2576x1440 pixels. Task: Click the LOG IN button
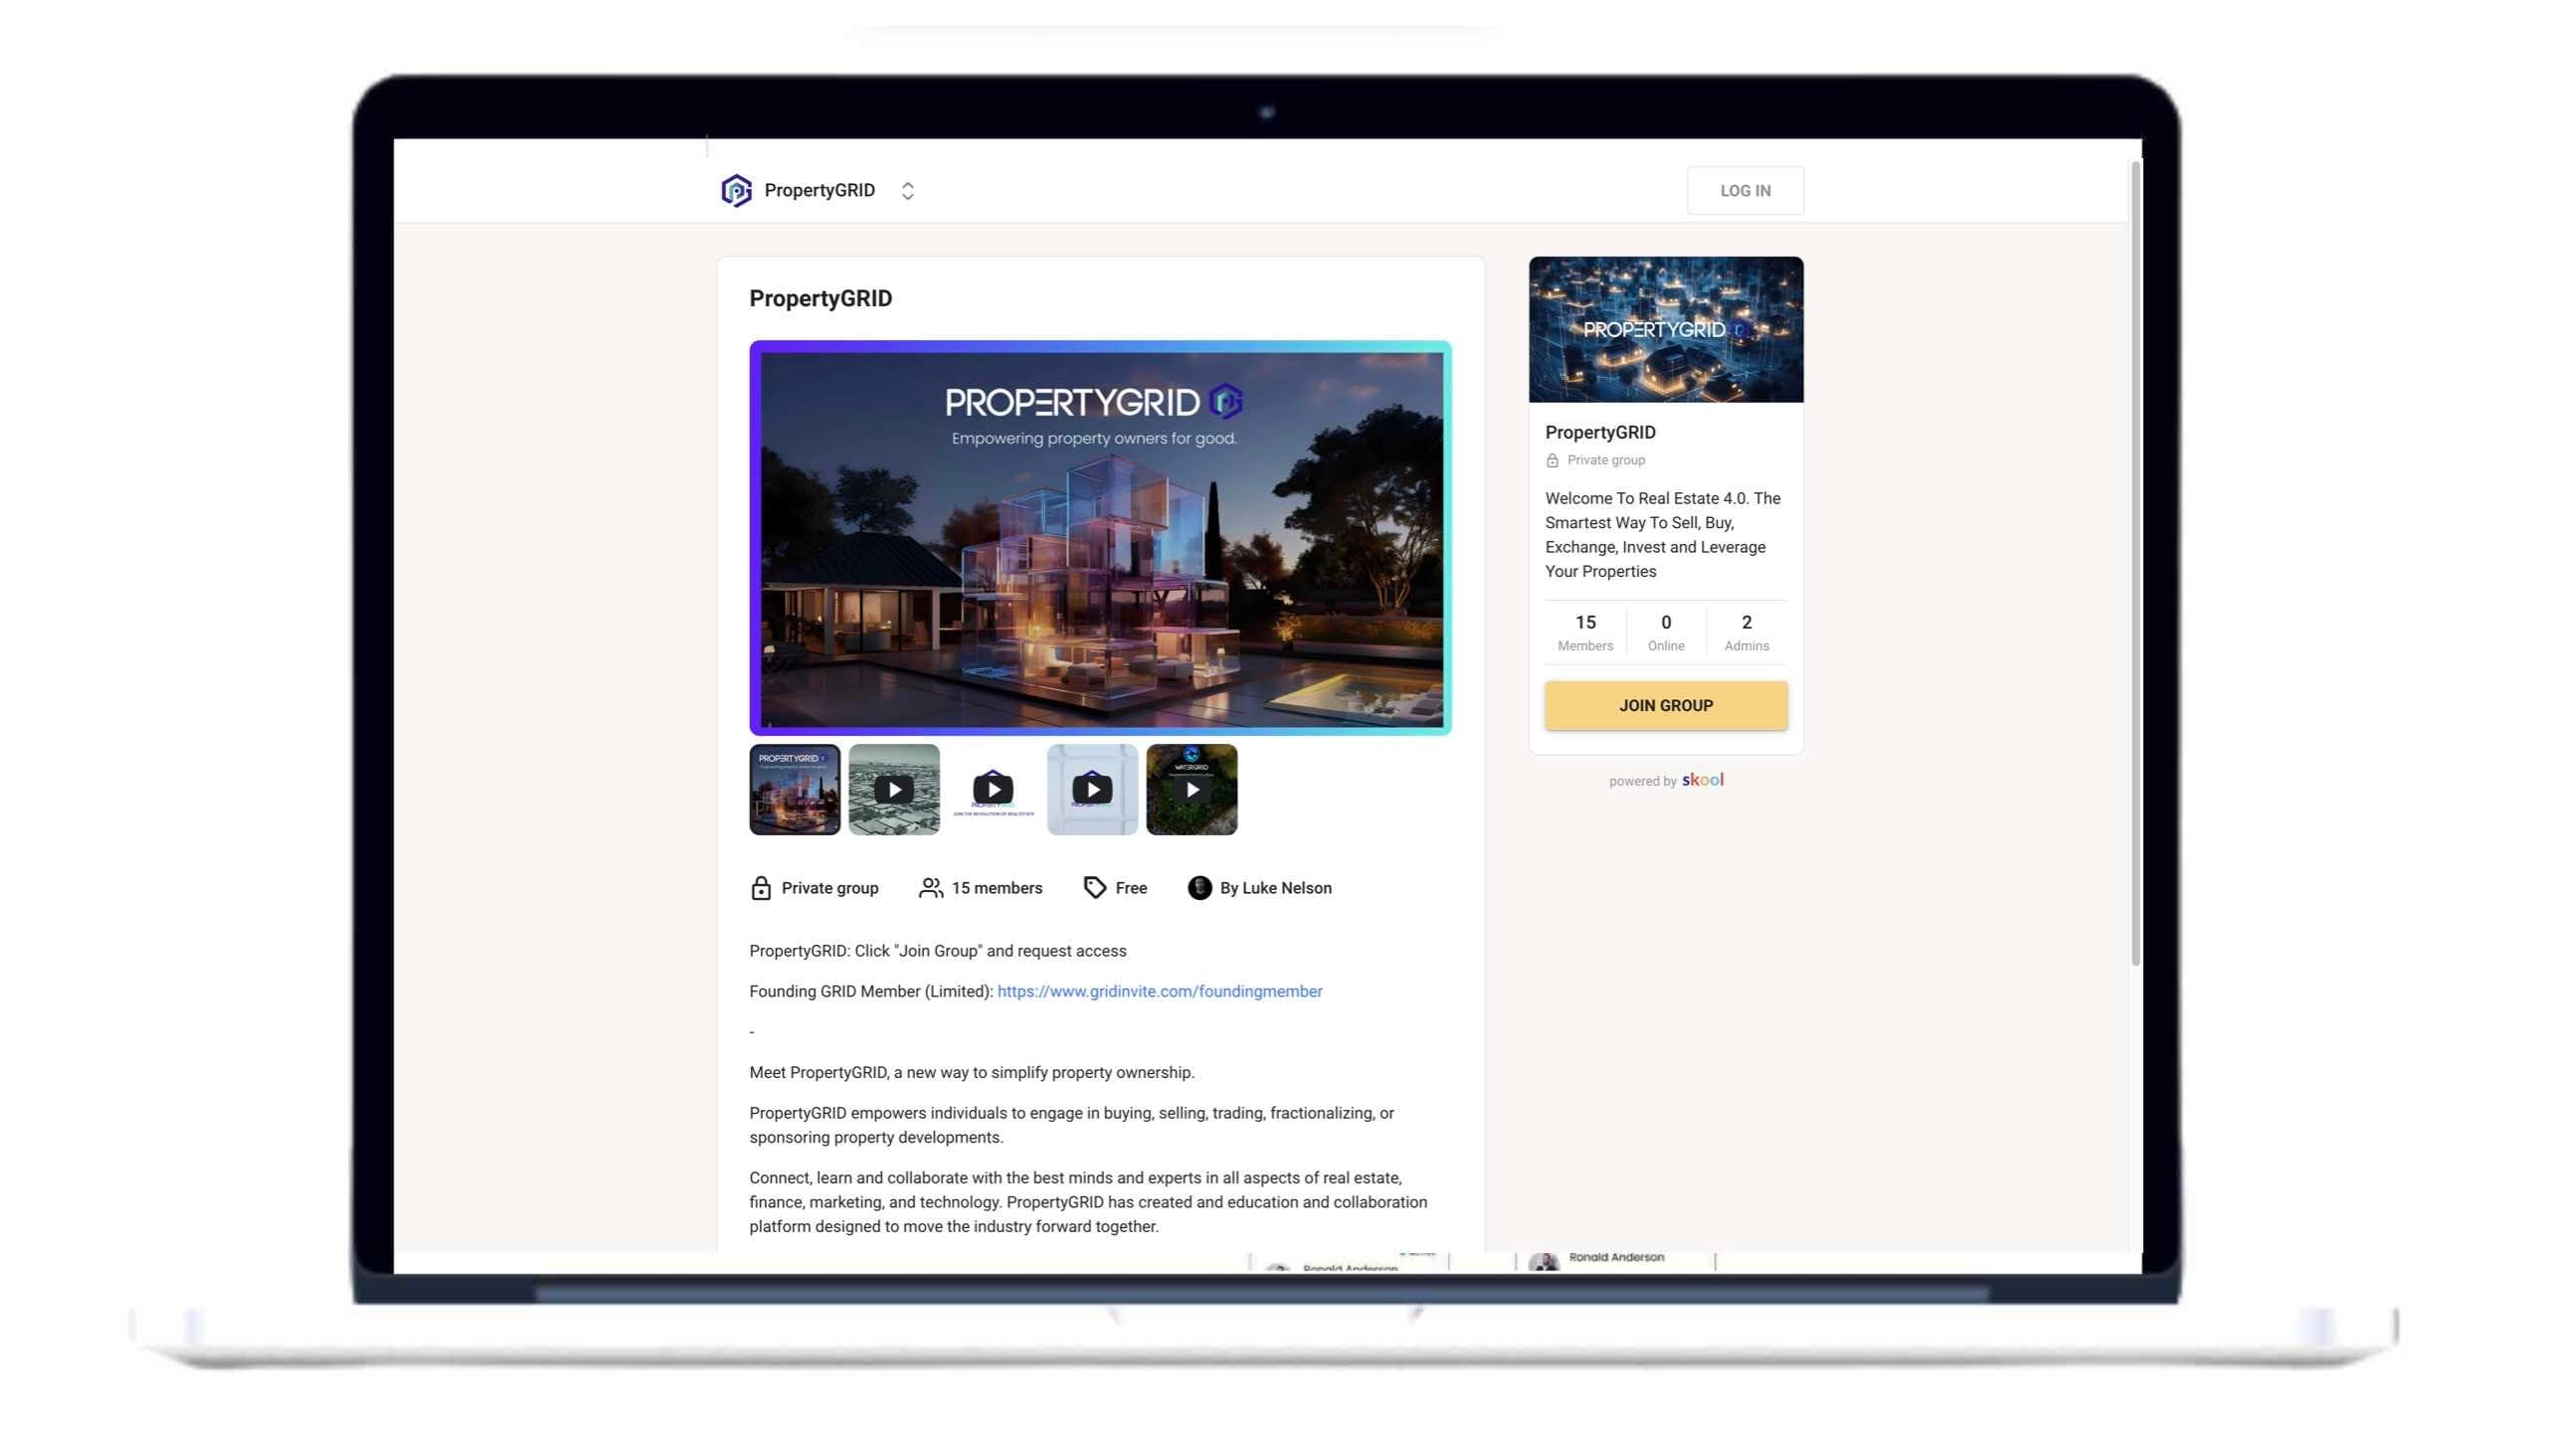[x=1745, y=190]
